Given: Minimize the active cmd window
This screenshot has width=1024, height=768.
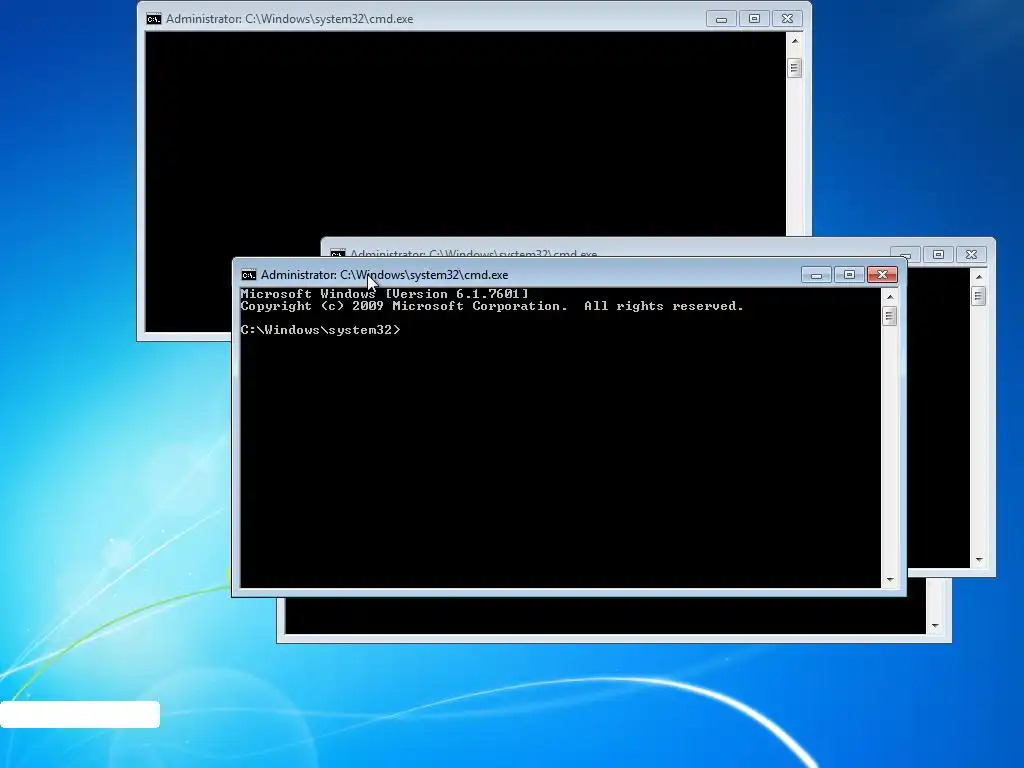Looking at the screenshot, I should click(x=816, y=275).
